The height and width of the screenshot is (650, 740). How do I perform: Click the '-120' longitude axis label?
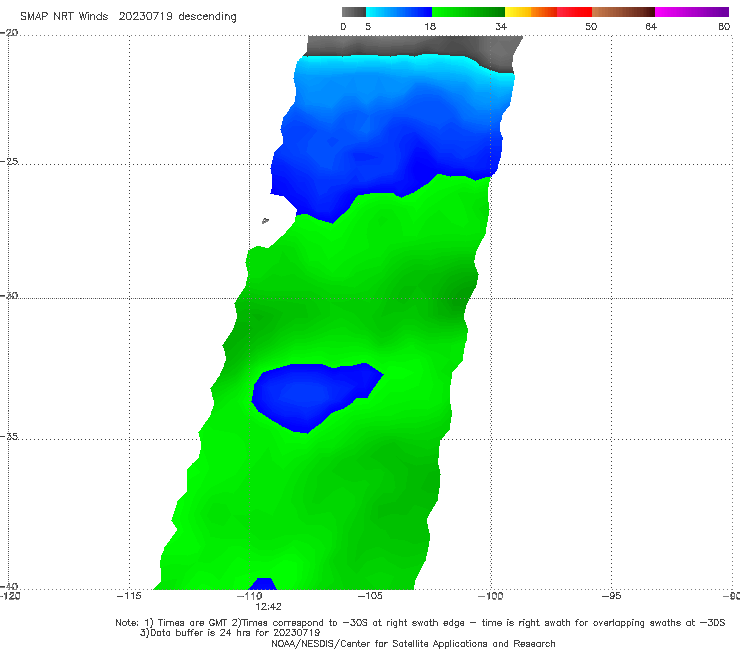click(x=10, y=596)
